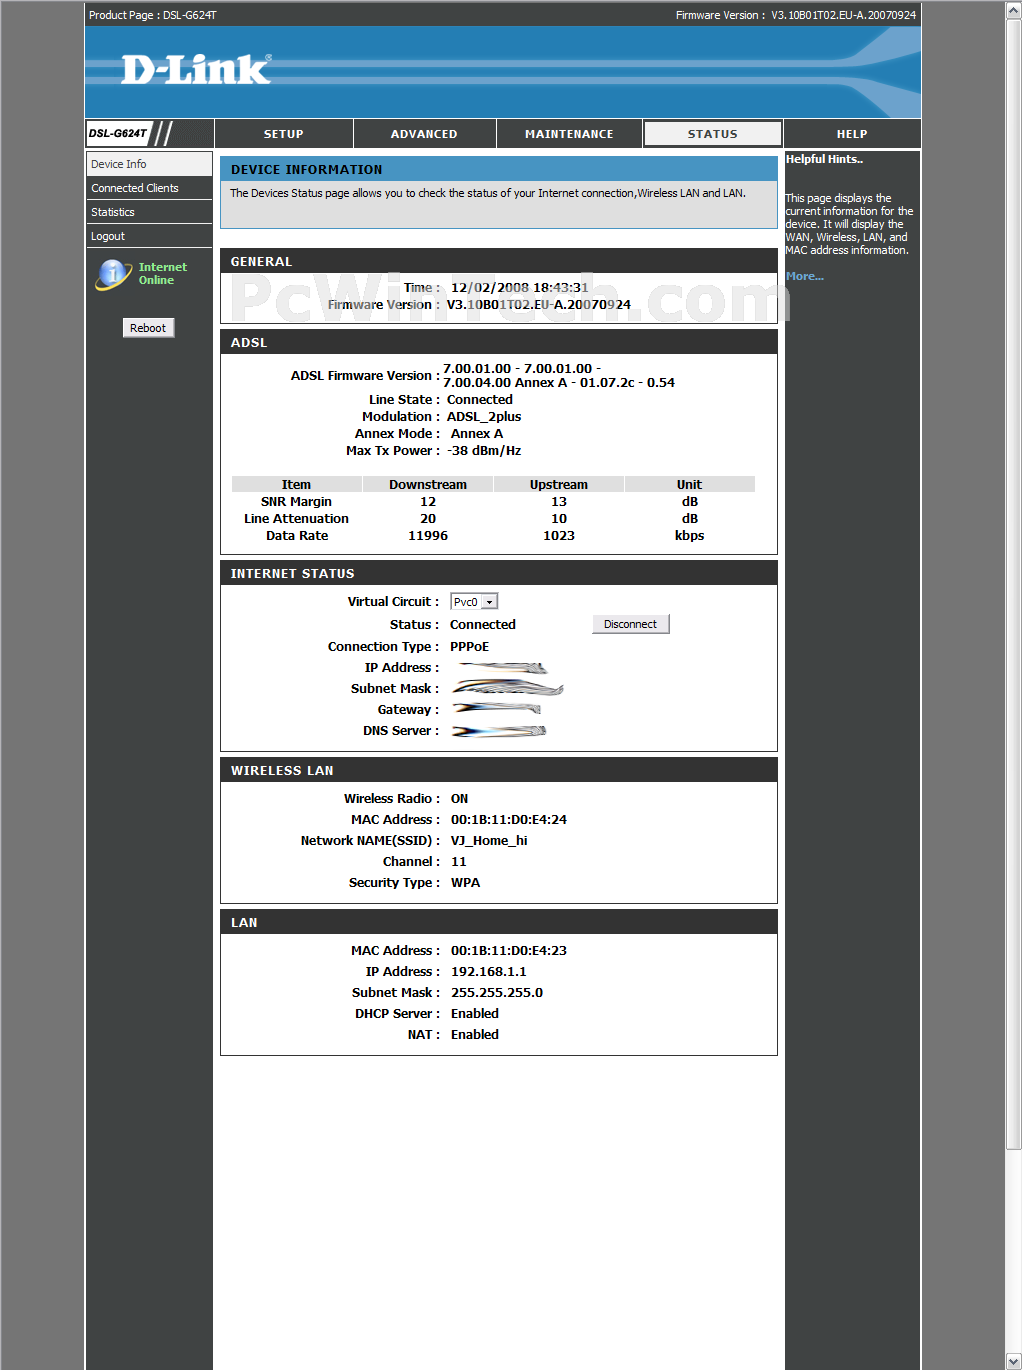Click the wireless Channel value 11
The height and width of the screenshot is (1370, 1022).
point(458,862)
